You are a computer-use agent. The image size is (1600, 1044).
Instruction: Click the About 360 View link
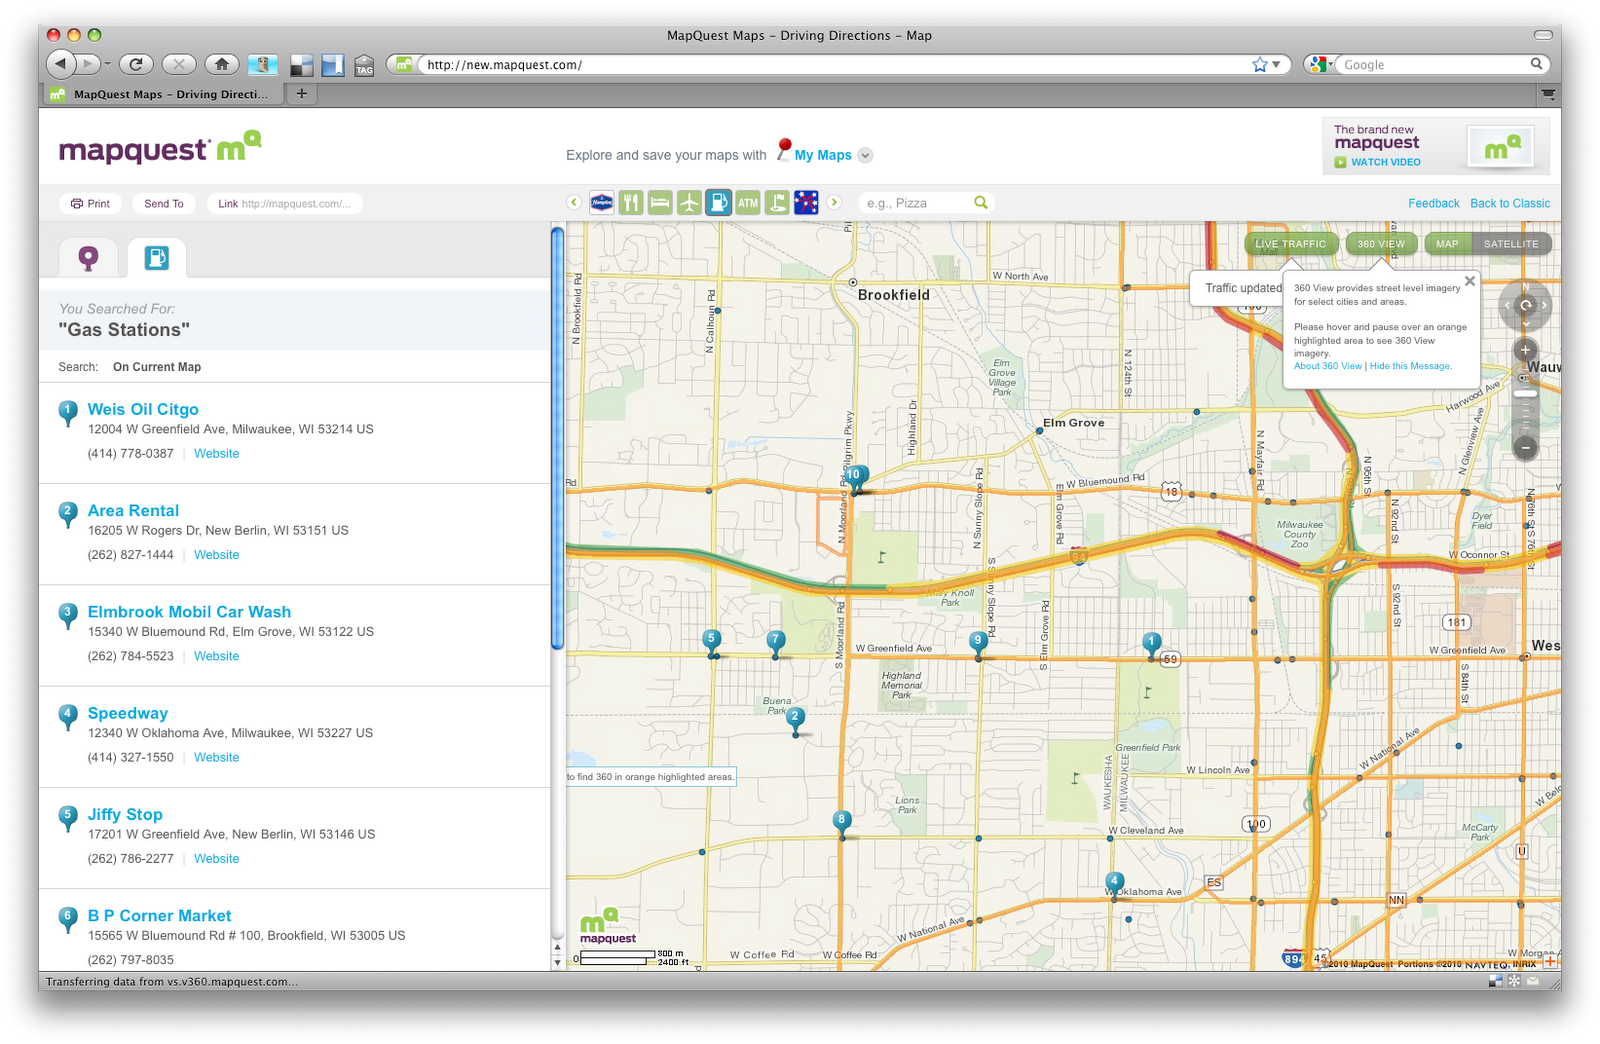1328,366
